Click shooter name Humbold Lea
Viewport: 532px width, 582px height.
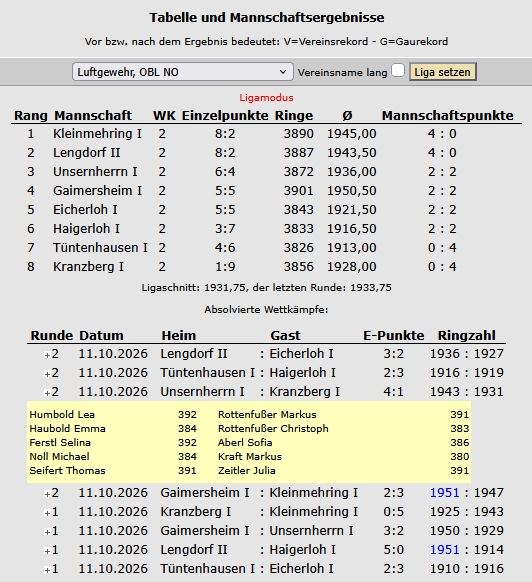62,414
